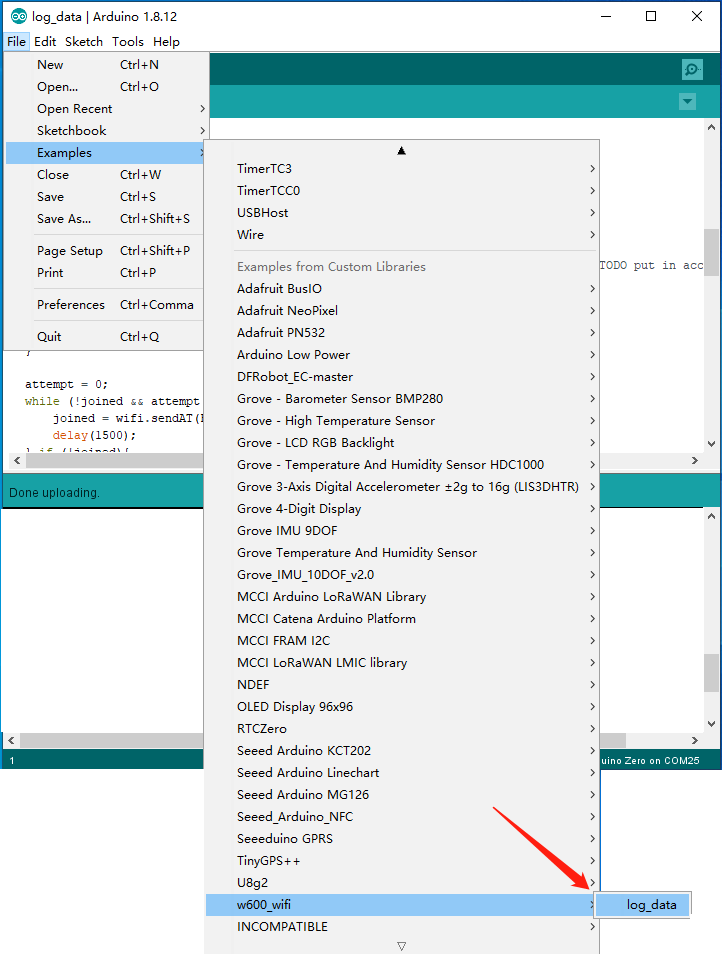Choose Quit from the File menu
The width and height of the screenshot is (722, 954).
click(x=105, y=336)
